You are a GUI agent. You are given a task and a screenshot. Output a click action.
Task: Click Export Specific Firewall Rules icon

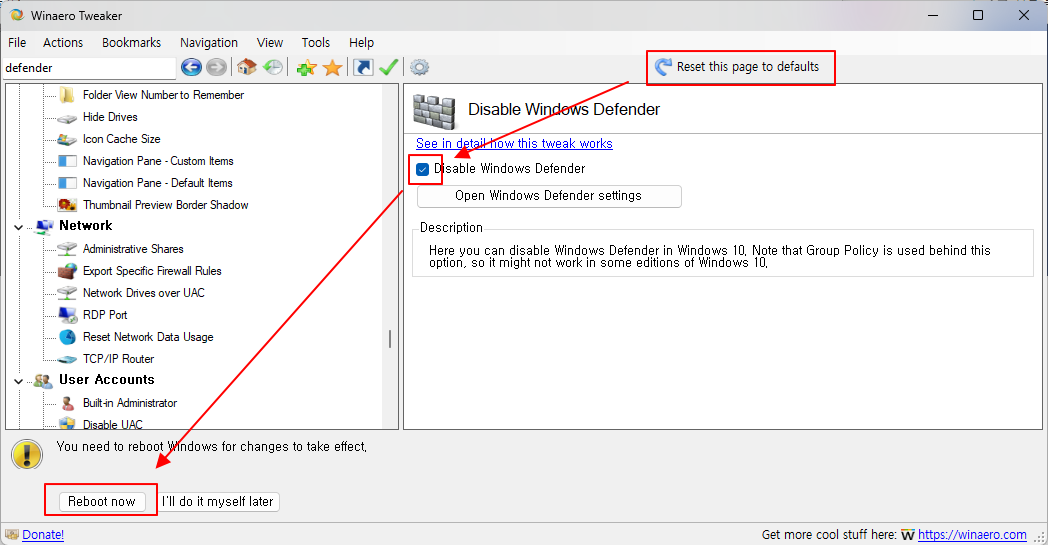click(67, 271)
